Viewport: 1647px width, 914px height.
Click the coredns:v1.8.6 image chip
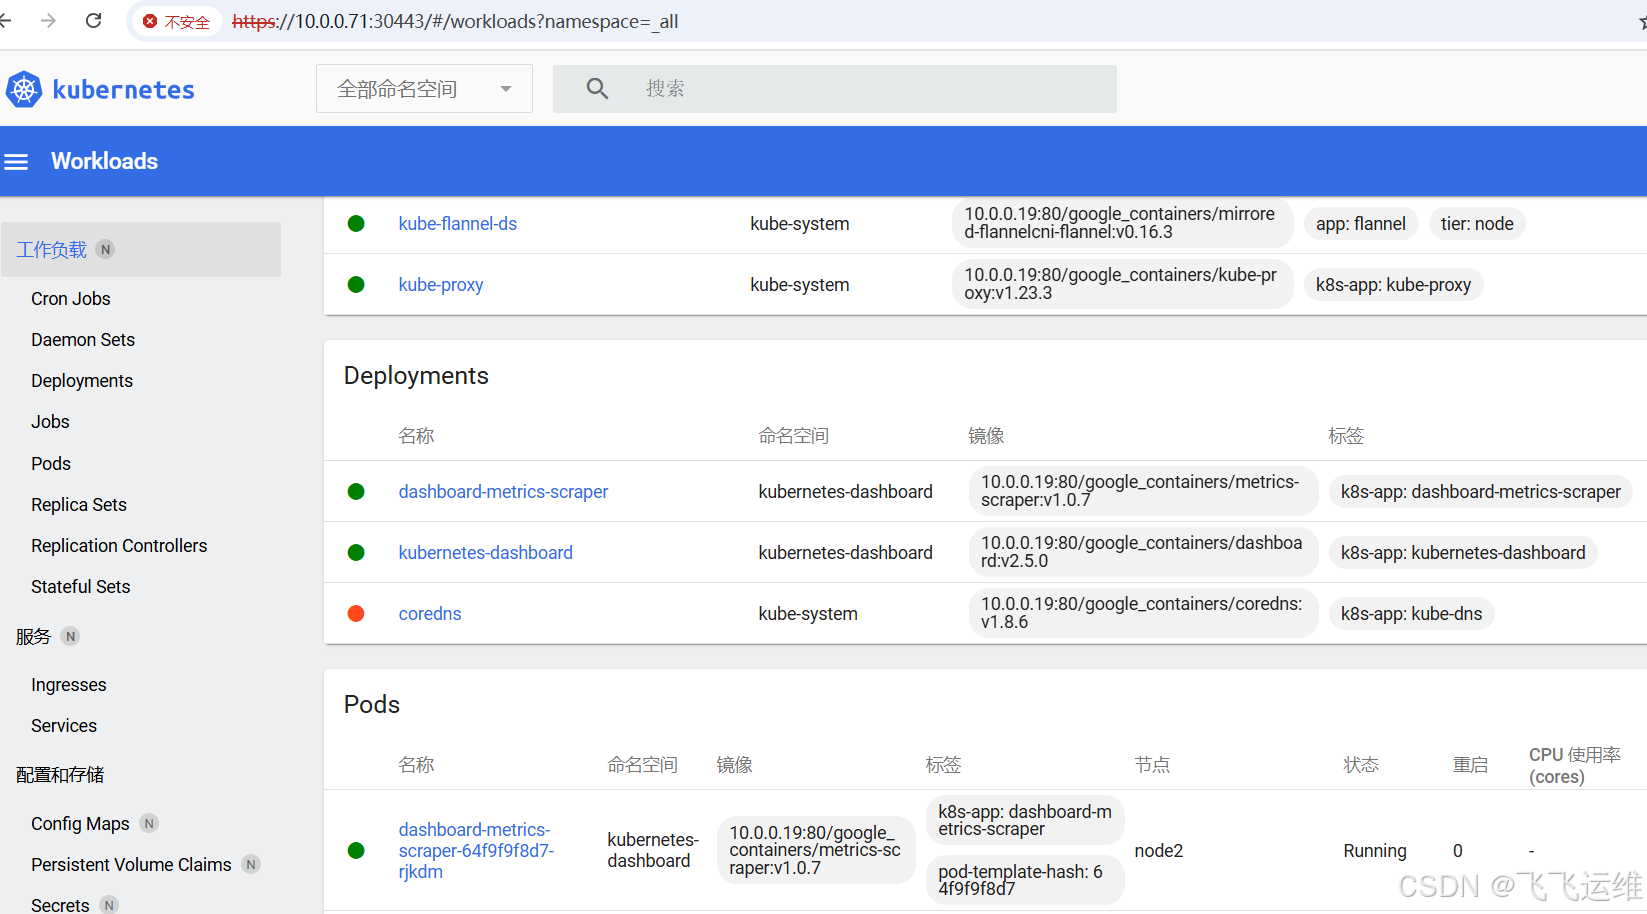[1143, 613]
